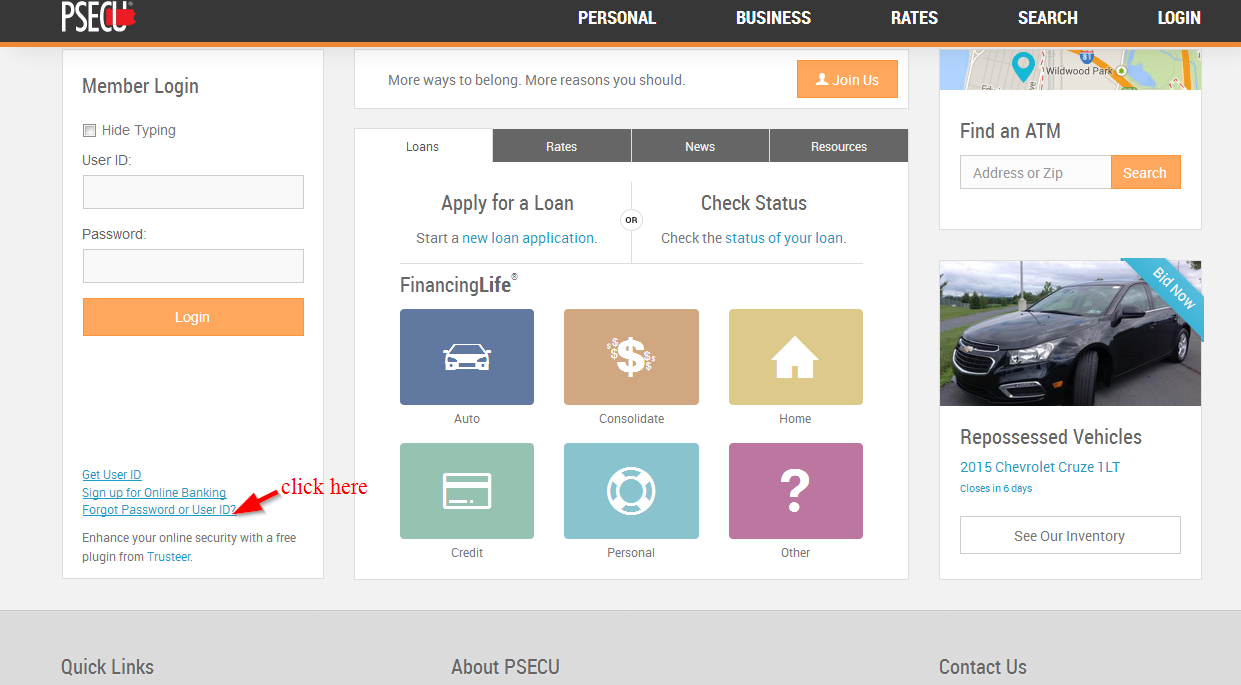Click the map location pin
Viewport: 1241px width, 685px height.
(x=1023, y=67)
